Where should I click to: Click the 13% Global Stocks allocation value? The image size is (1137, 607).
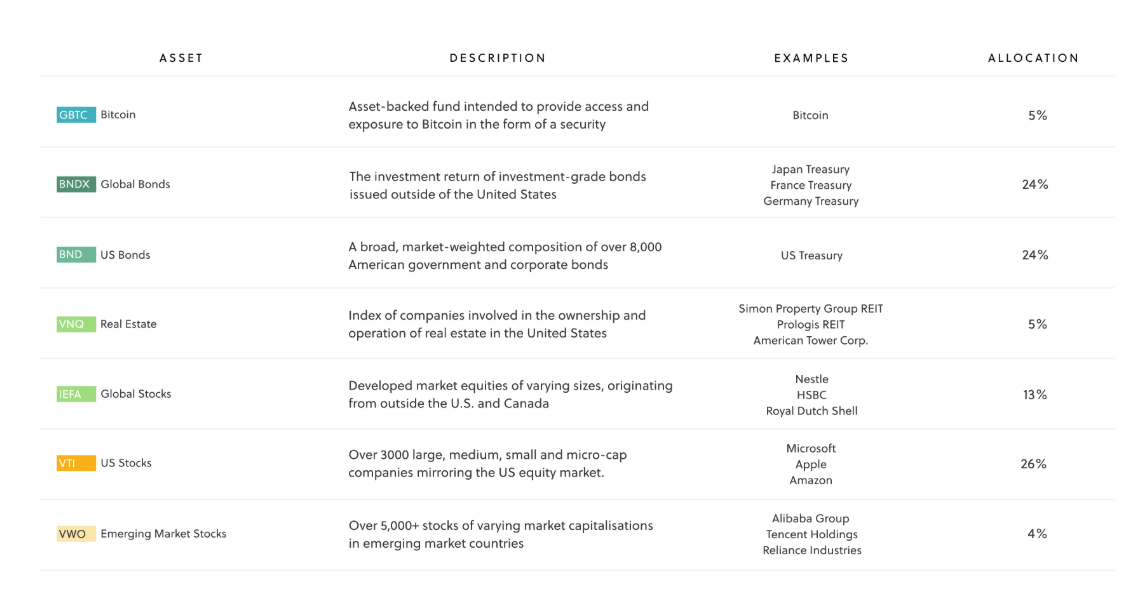click(1034, 395)
